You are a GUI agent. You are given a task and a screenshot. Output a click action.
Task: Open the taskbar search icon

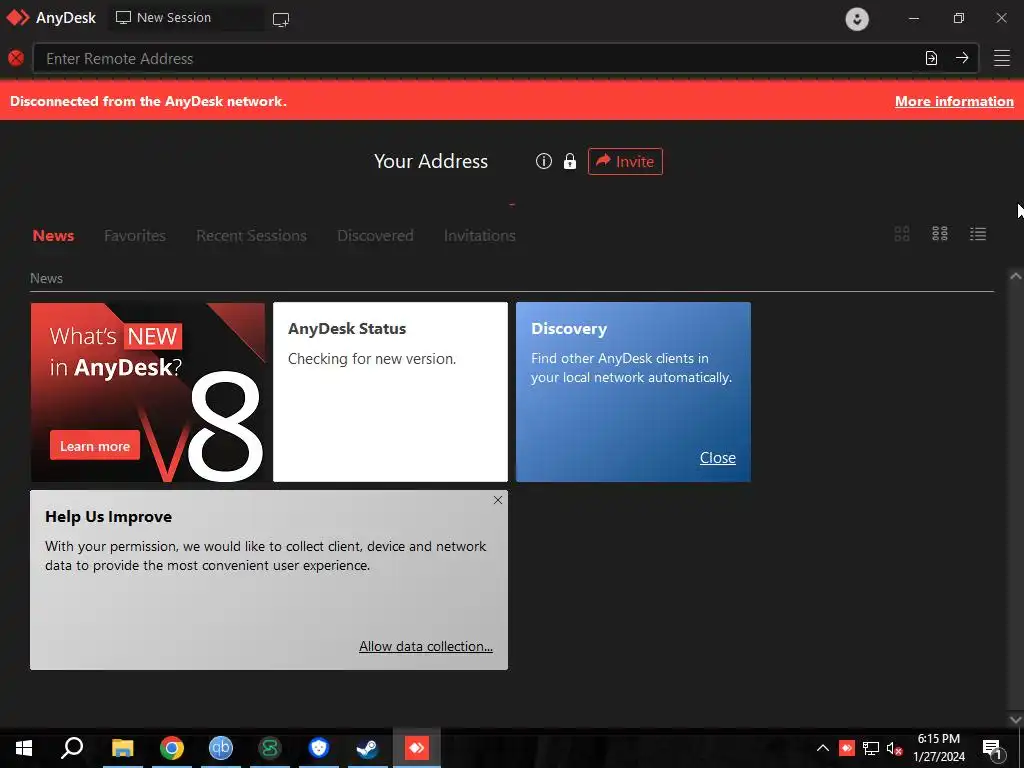click(72, 748)
